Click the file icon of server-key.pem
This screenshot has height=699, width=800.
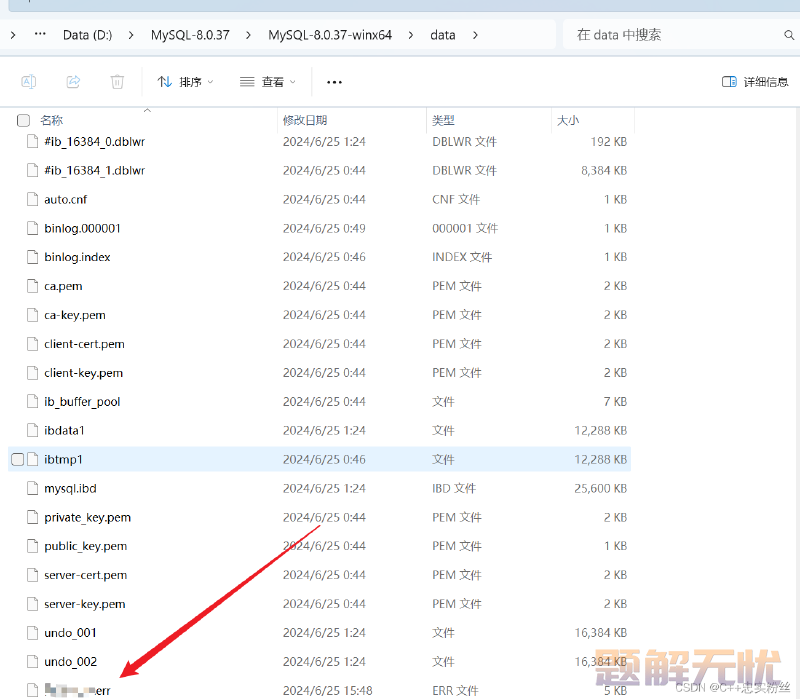[x=32, y=604]
